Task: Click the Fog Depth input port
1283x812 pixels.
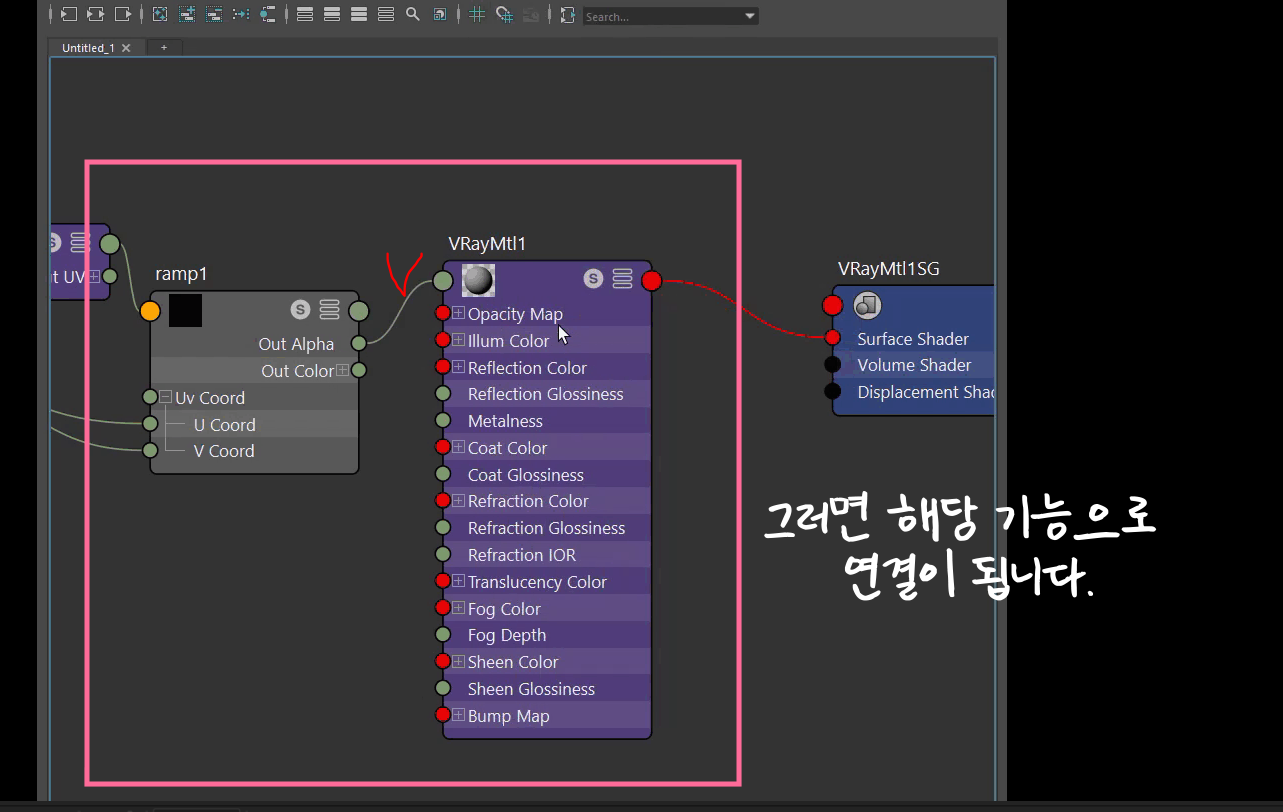Action: coord(443,634)
